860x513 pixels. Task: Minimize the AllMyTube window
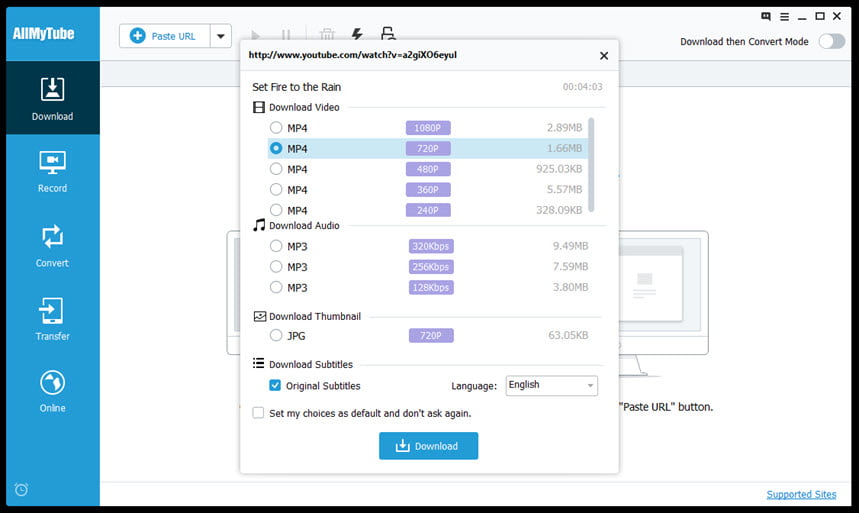tap(802, 17)
